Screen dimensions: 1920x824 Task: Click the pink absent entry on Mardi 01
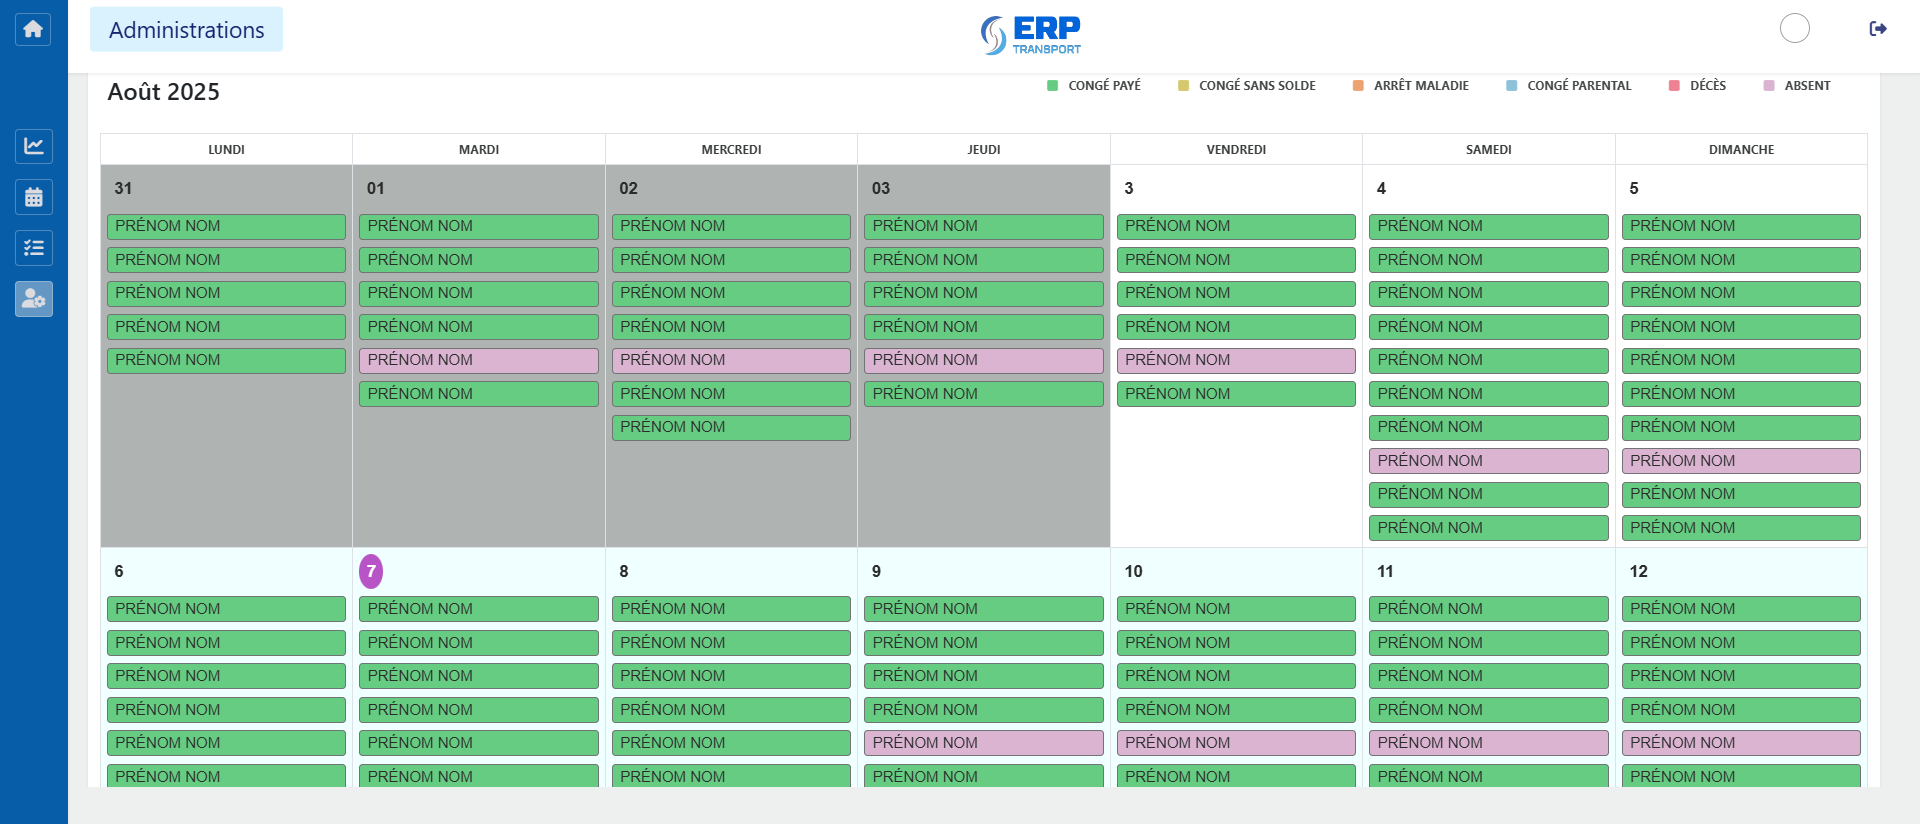[x=478, y=360]
